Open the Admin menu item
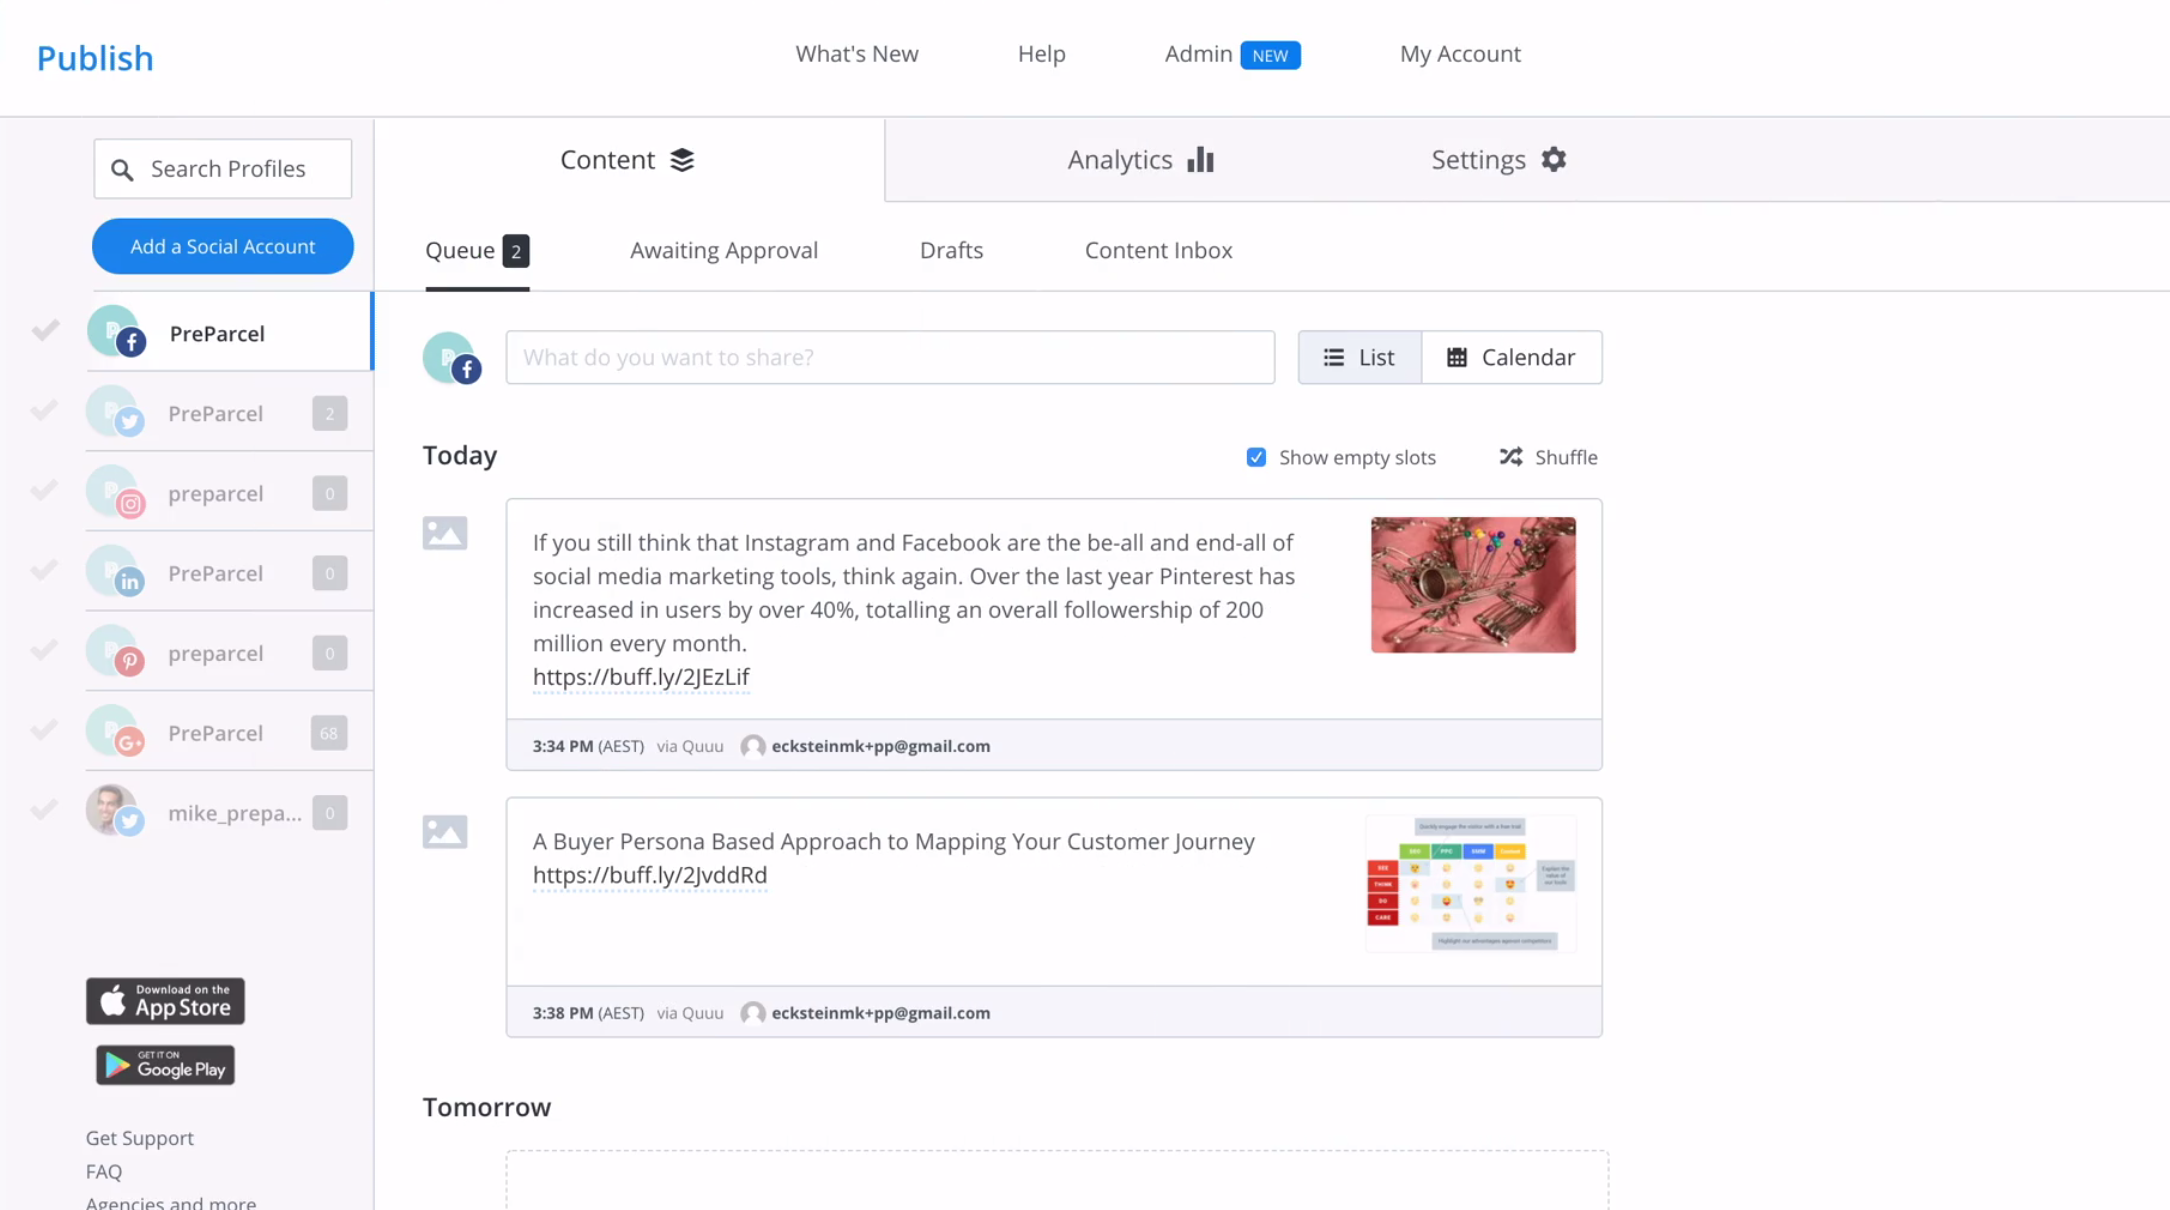The height and width of the screenshot is (1210, 2170). [1232, 54]
